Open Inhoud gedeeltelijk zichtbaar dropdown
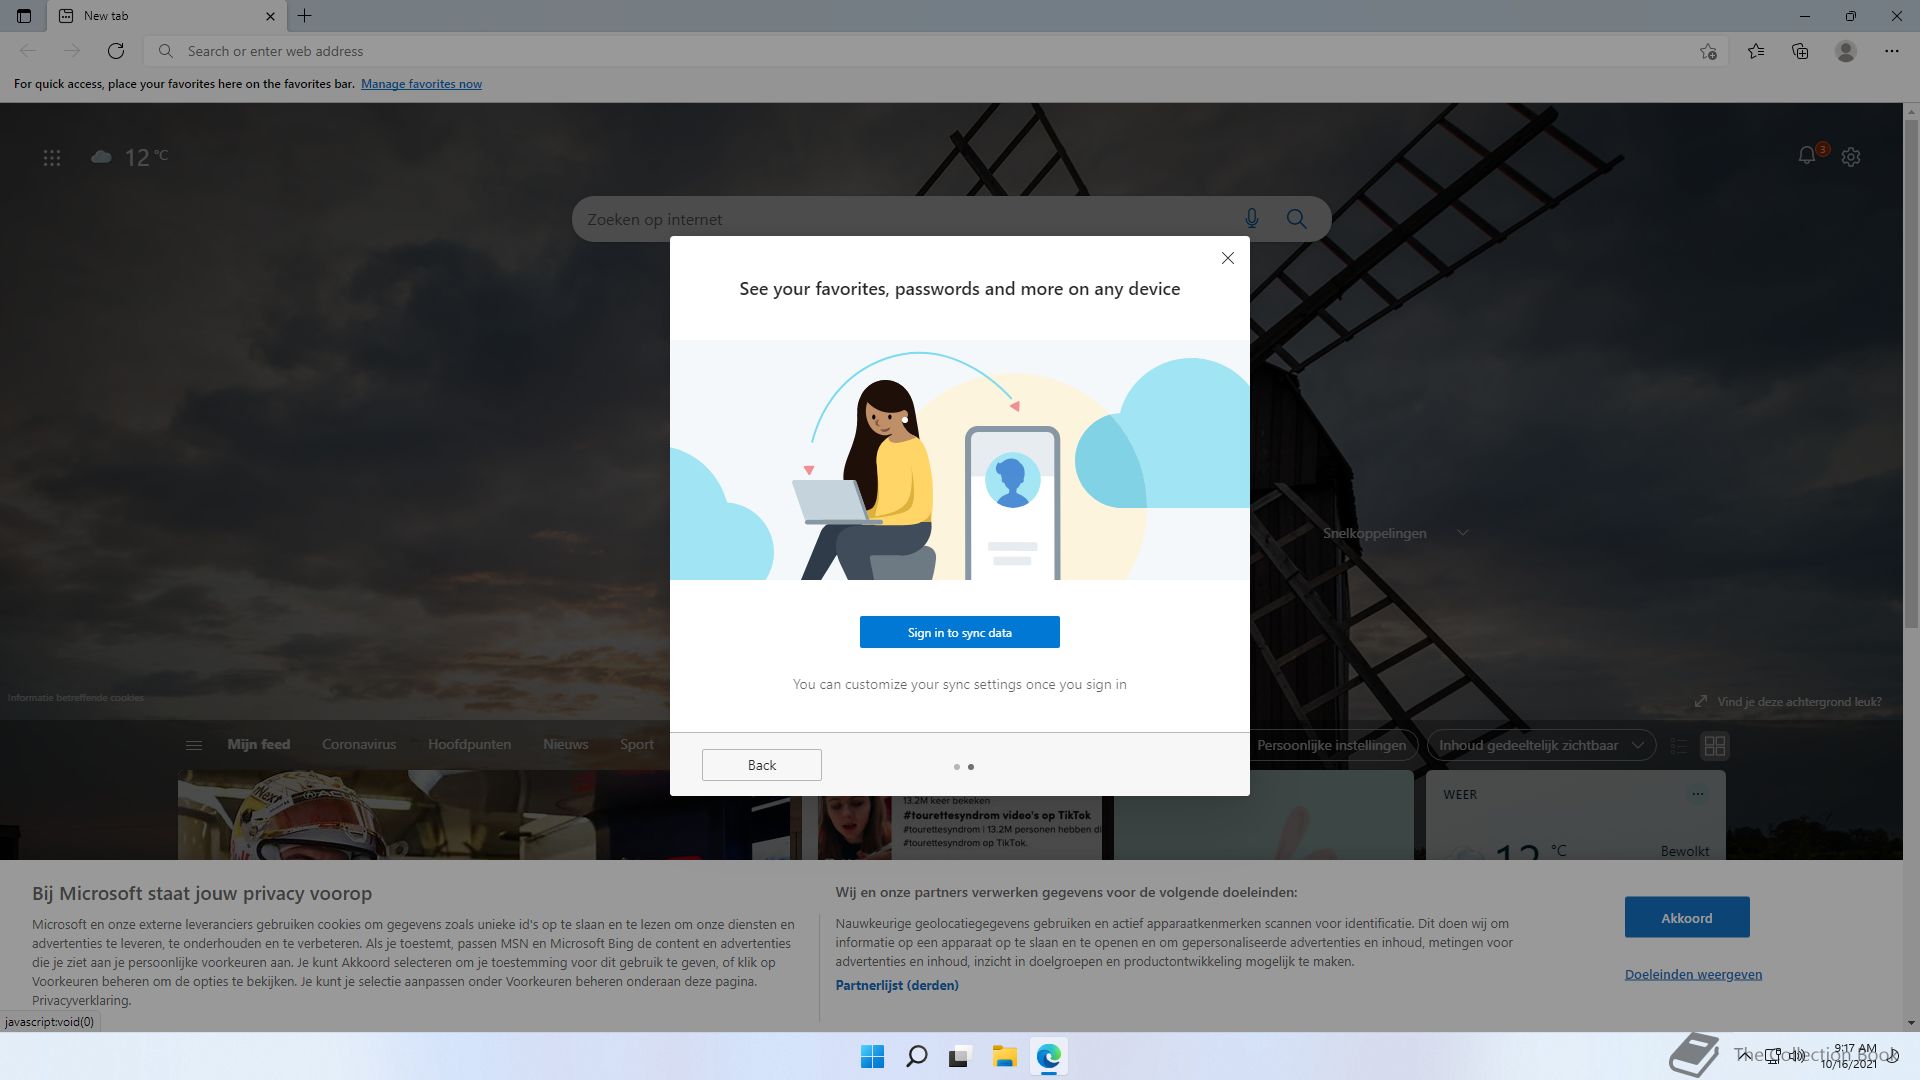The width and height of the screenshot is (1920, 1080). pos(1541,746)
